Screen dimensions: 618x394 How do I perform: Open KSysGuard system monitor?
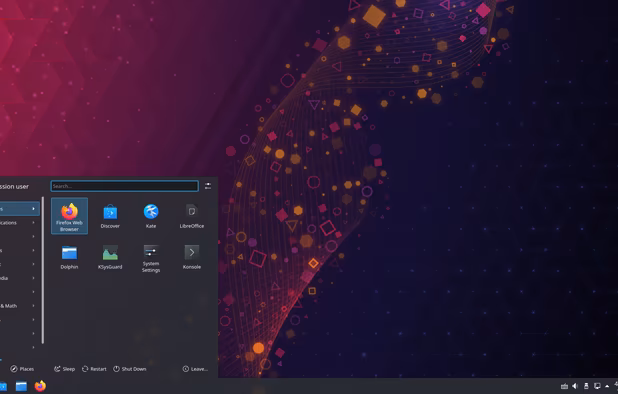click(x=110, y=257)
